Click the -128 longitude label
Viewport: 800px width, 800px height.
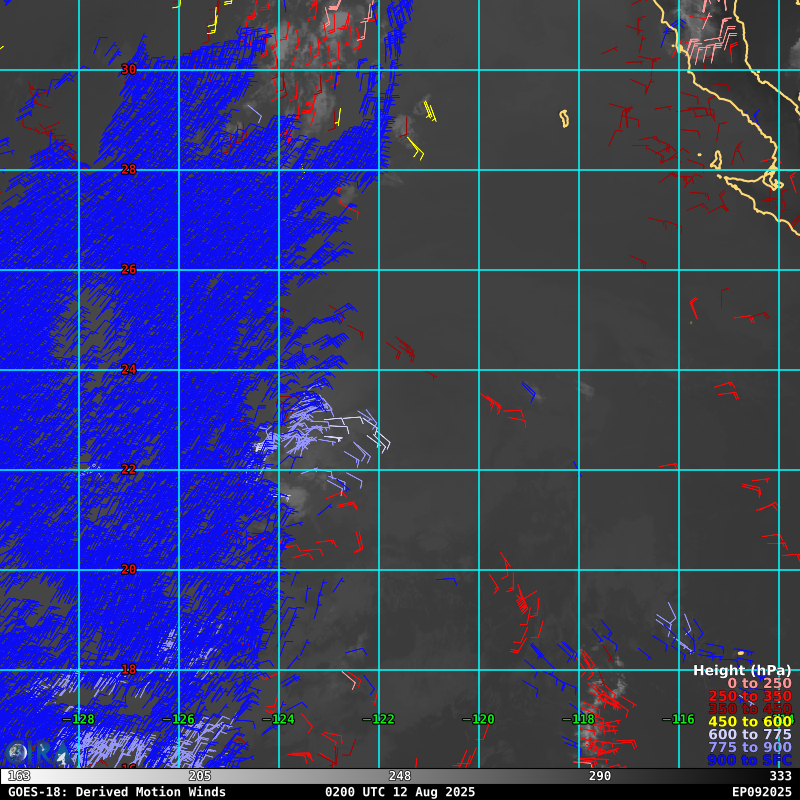pos(79,719)
